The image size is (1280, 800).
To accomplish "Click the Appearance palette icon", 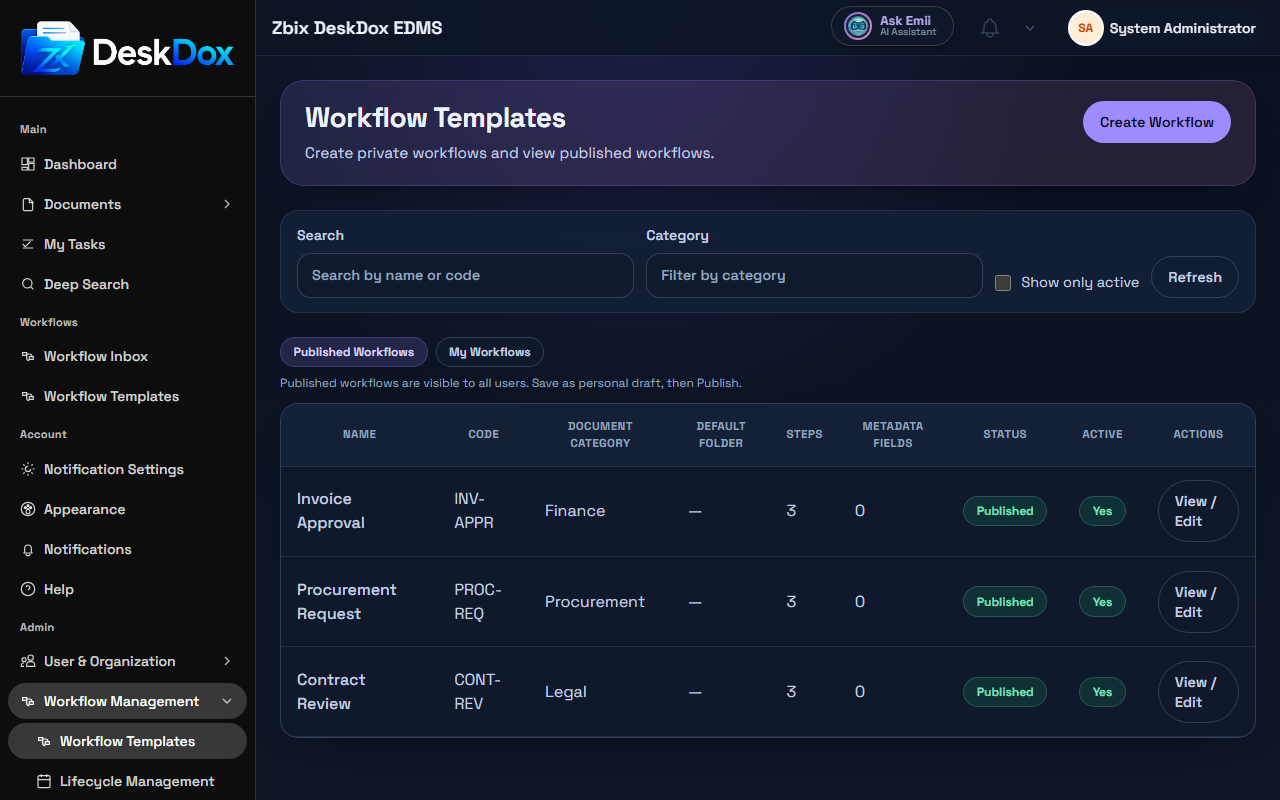I will [x=28, y=509].
